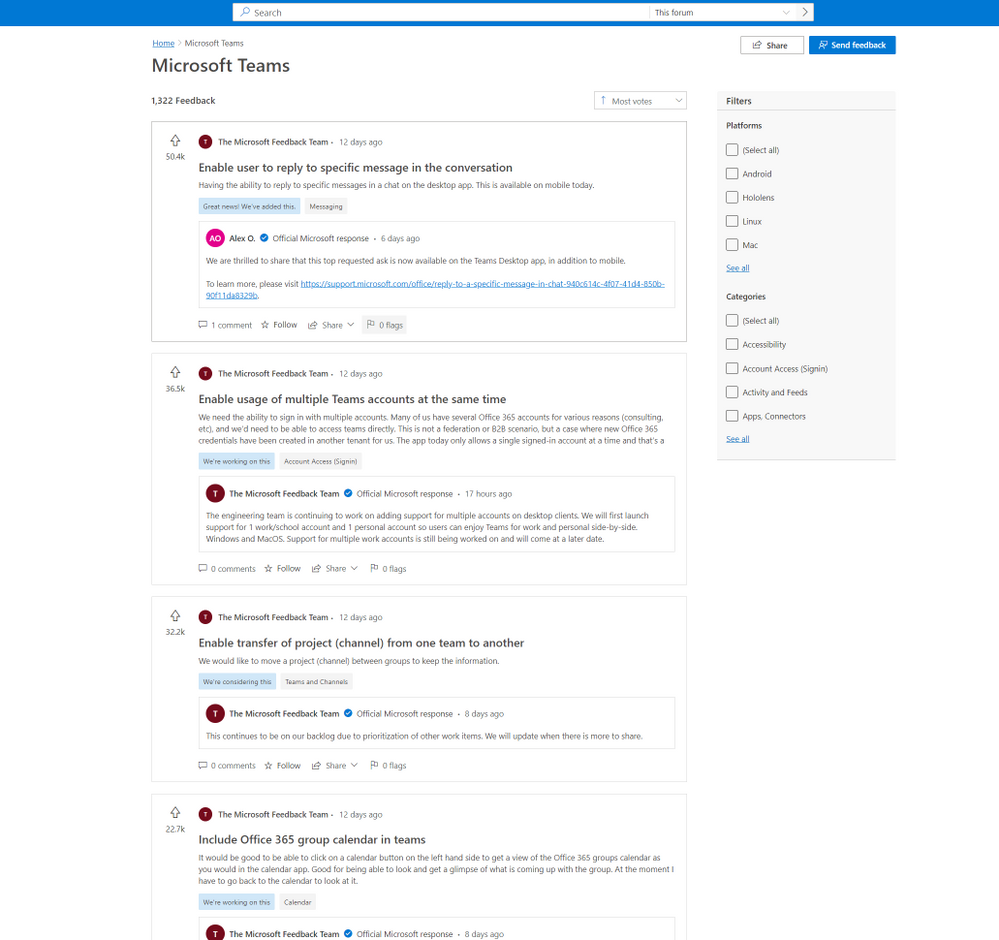Image resolution: width=999 pixels, height=940 pixels.
Task: Click the Messaging category tag
Action: 326,206
